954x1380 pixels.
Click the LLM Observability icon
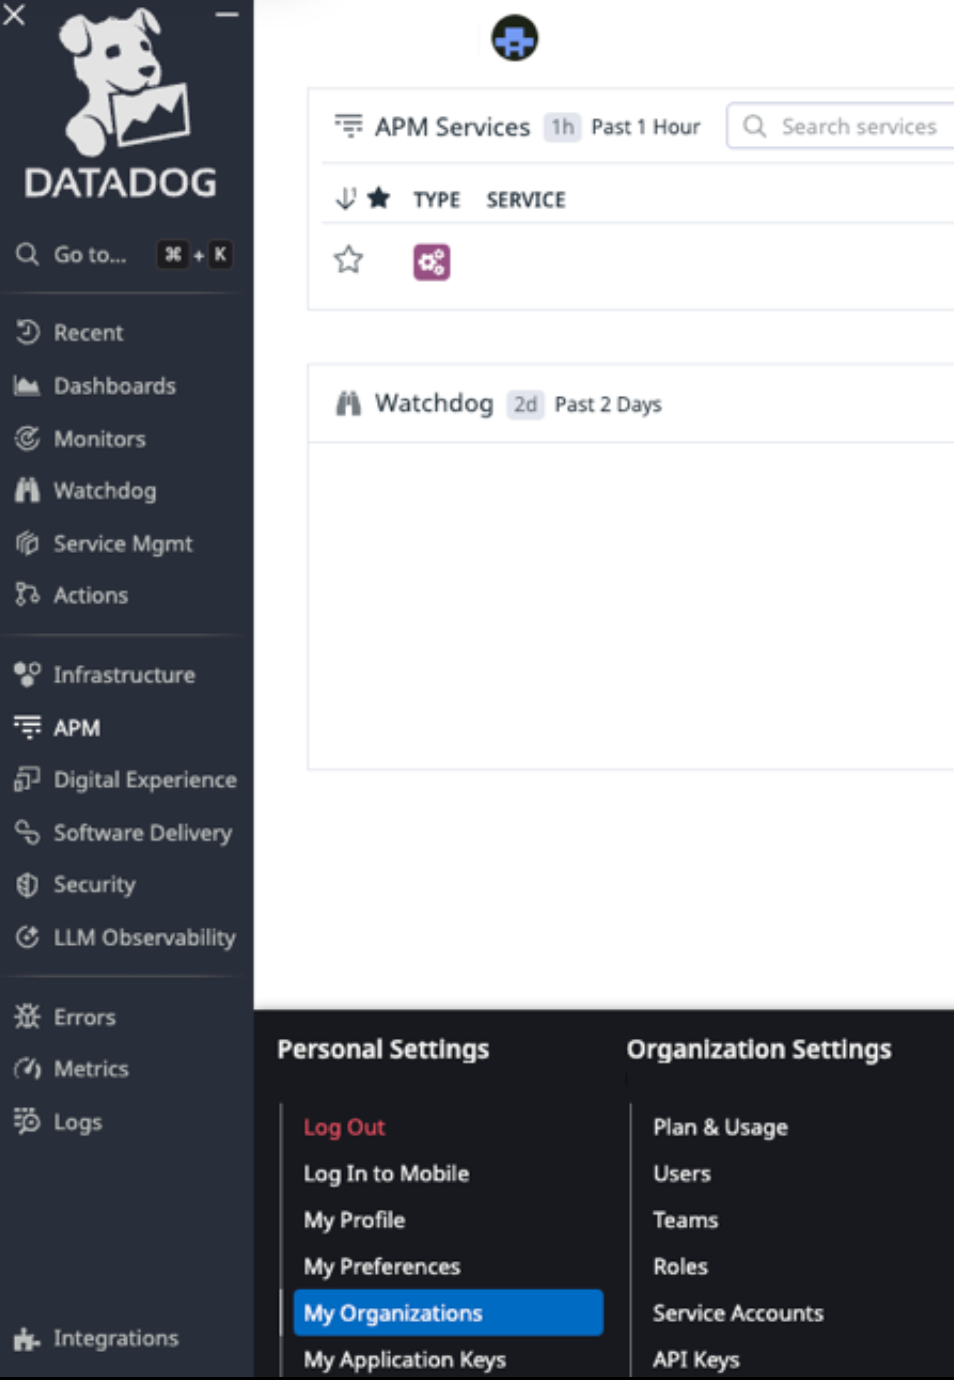[27, 937]
